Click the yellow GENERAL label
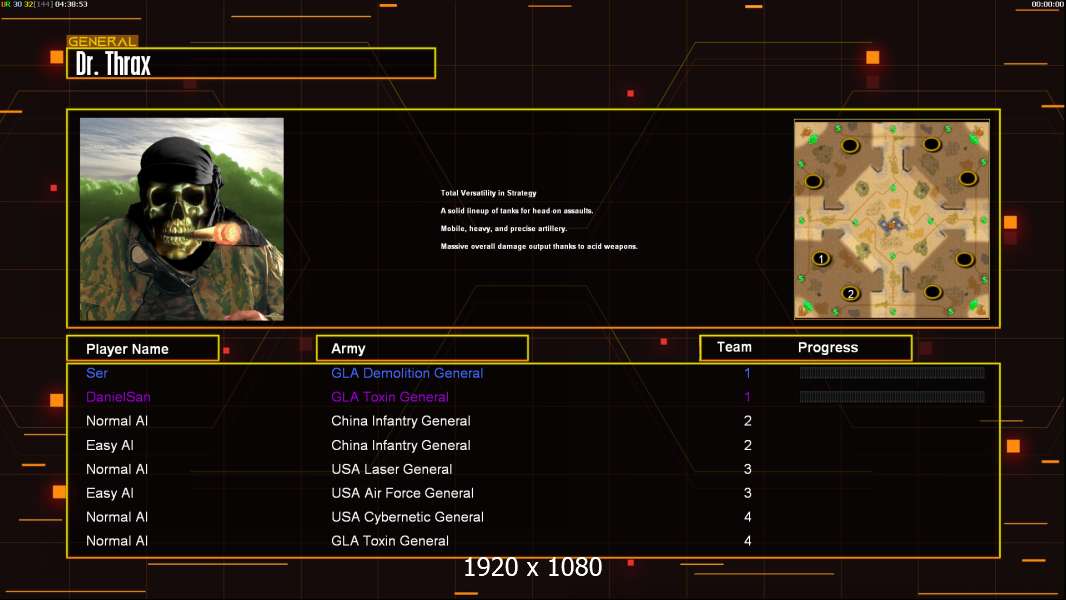The height and width of the screenshot is (600, 1066). 102,42
